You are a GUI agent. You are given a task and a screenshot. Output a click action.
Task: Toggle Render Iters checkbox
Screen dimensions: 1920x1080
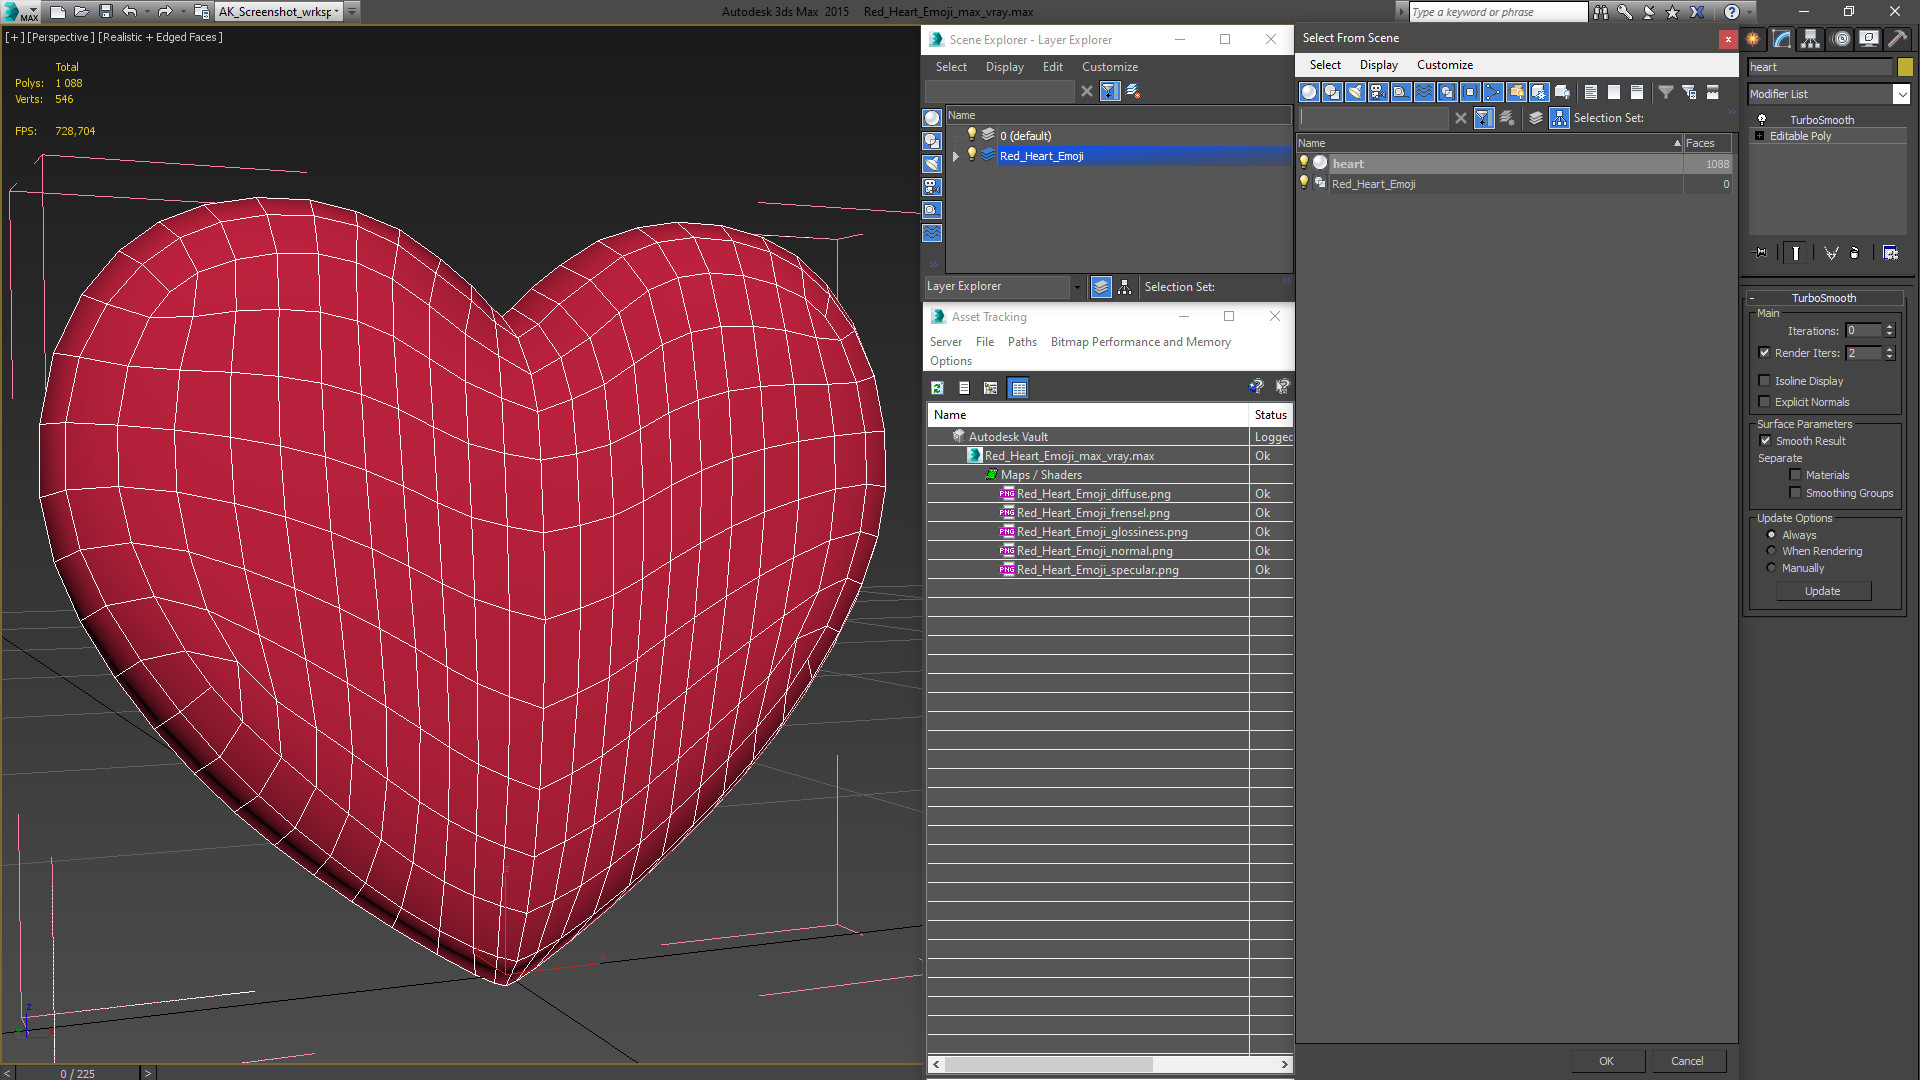pyautogui.click(x=1764, y=353)
